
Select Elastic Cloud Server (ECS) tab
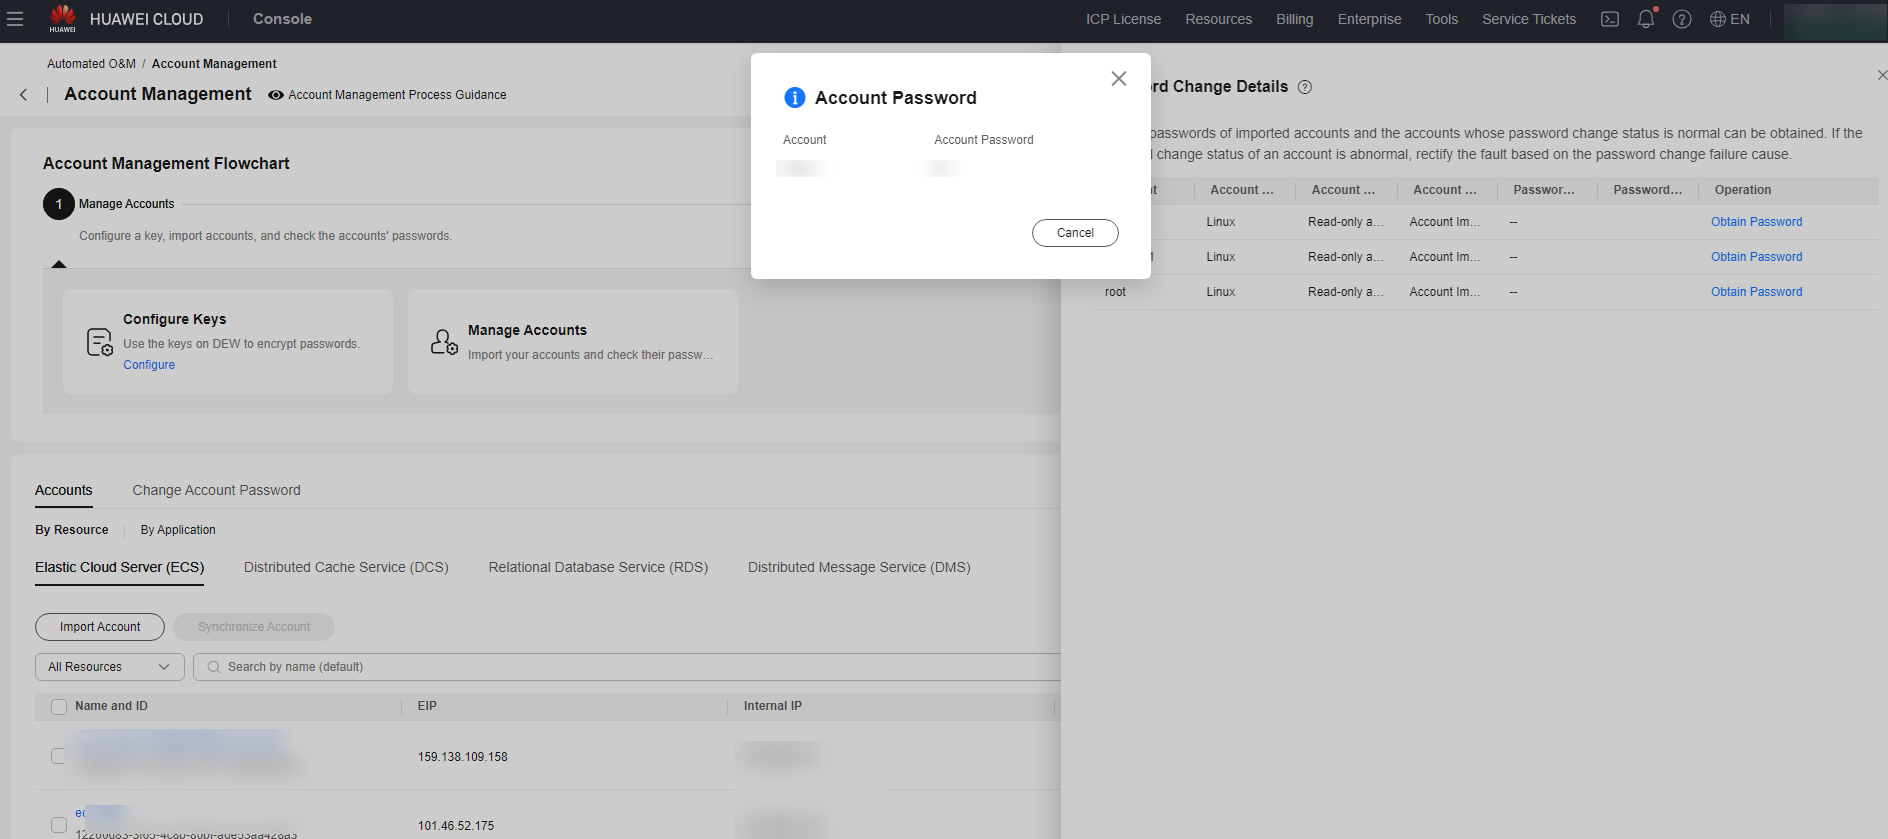120,567
